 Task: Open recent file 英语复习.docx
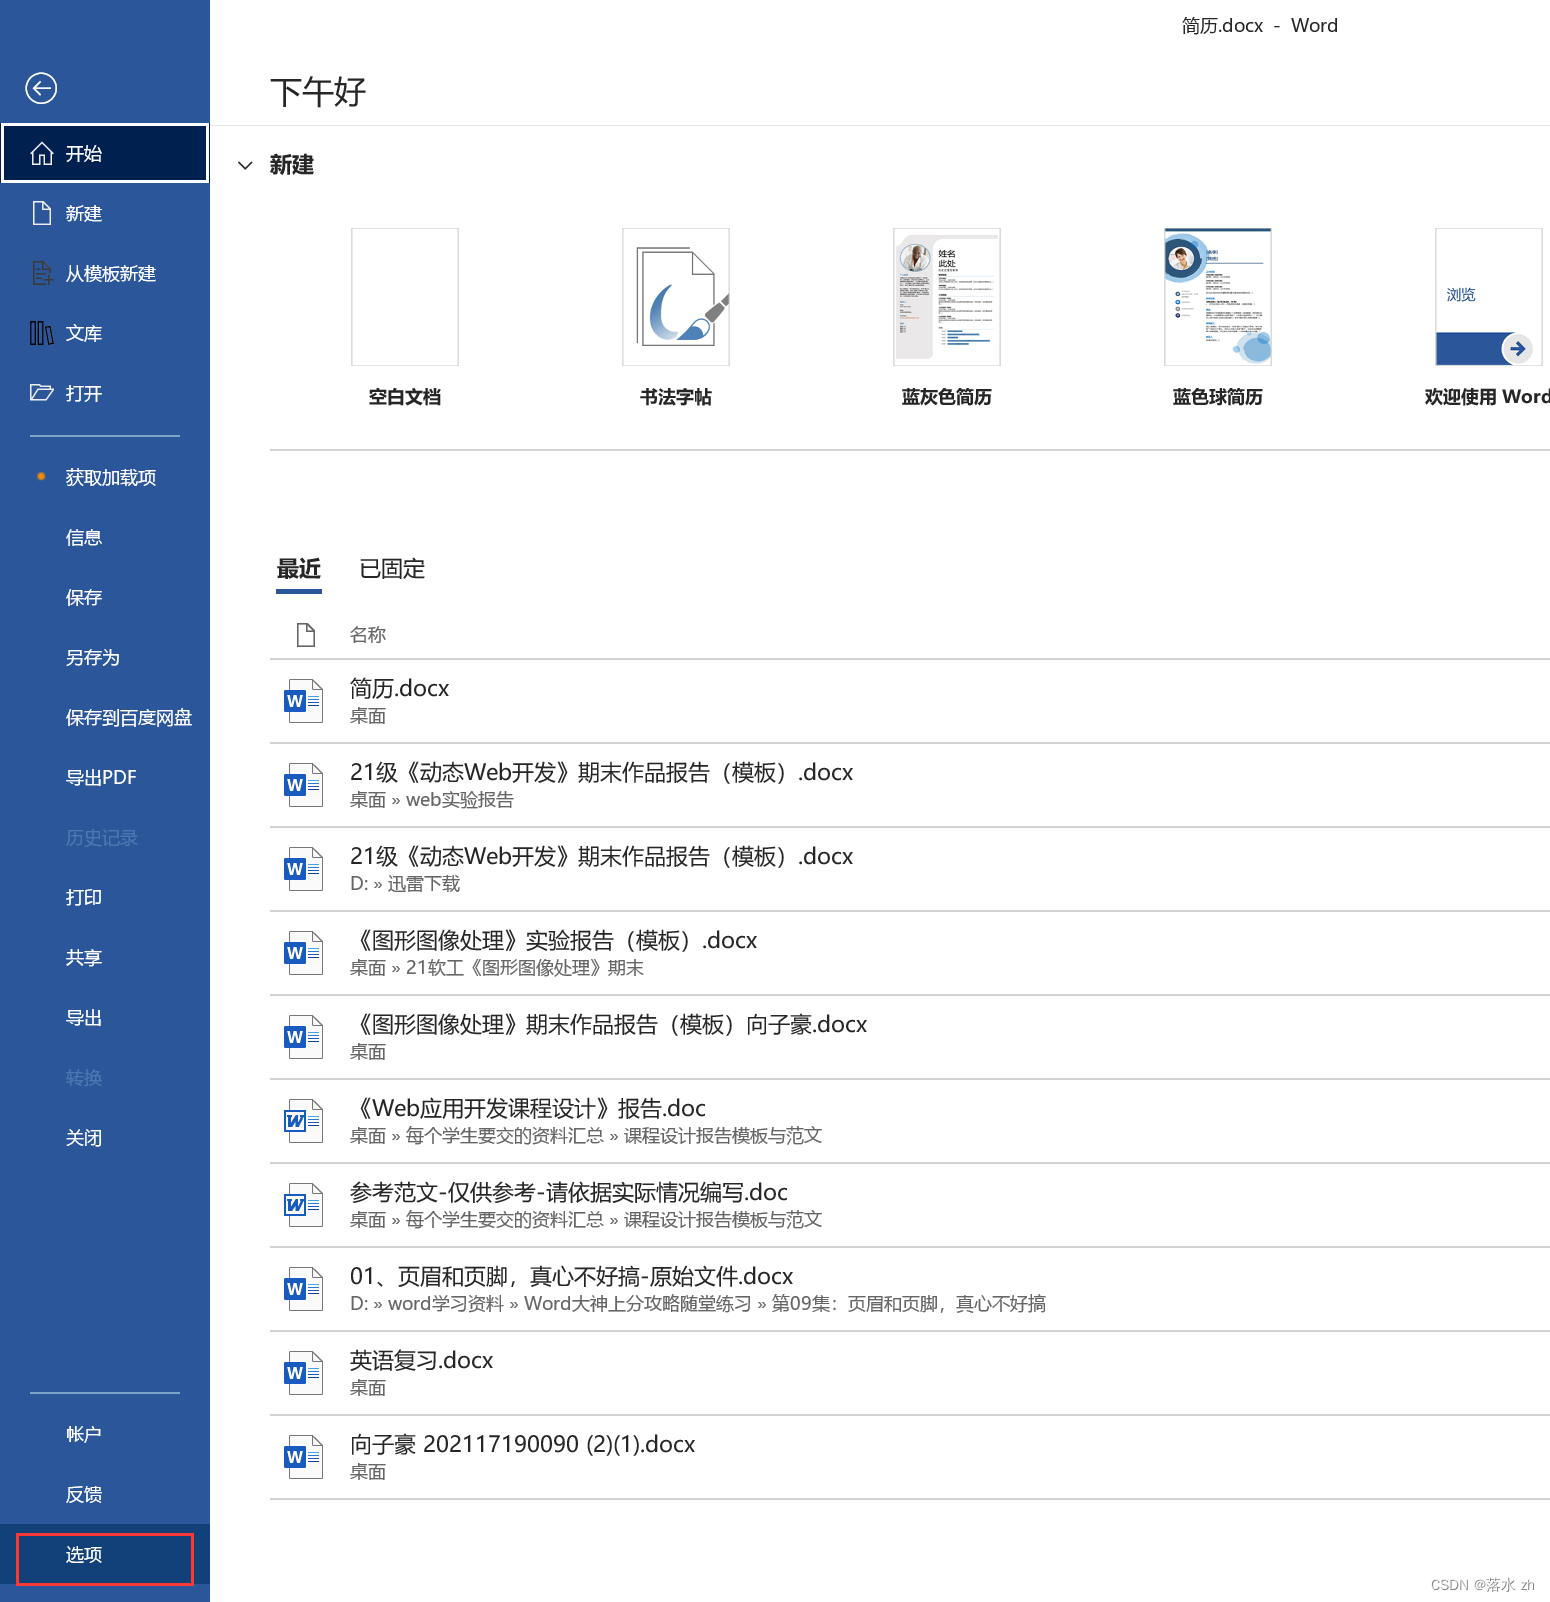[910, 1373]
